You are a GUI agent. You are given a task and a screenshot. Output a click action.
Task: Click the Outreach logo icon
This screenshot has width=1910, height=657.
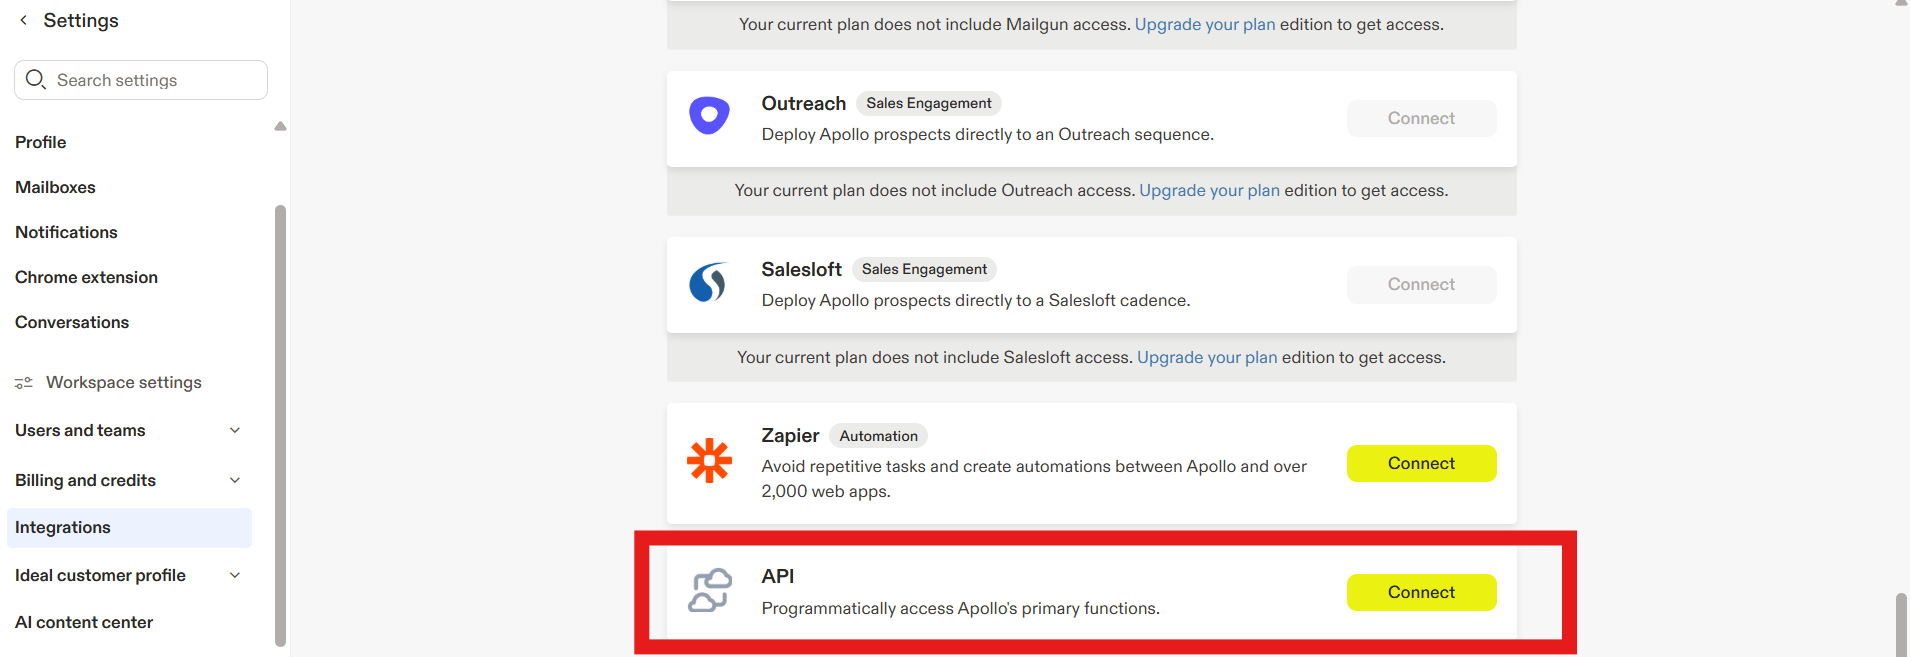tap(709, 116)
